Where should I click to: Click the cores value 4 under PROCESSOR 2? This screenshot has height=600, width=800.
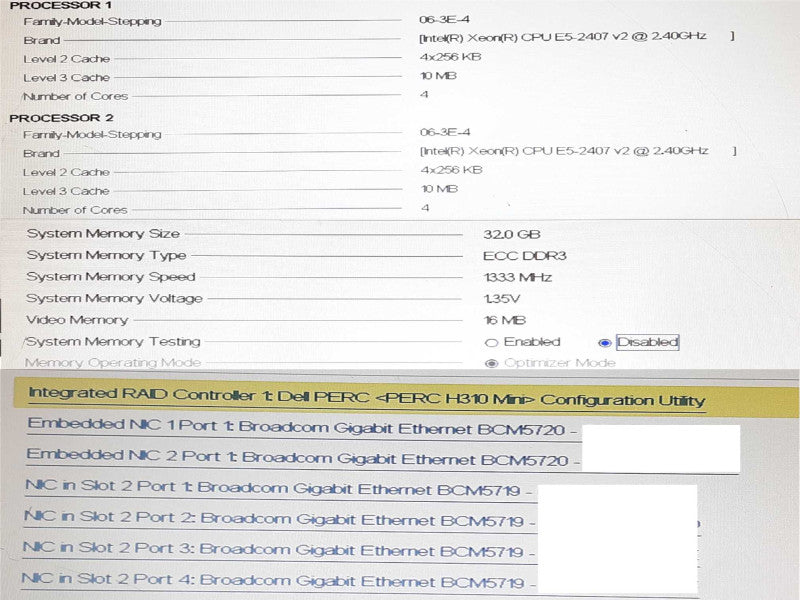click(x=425, y=208)
